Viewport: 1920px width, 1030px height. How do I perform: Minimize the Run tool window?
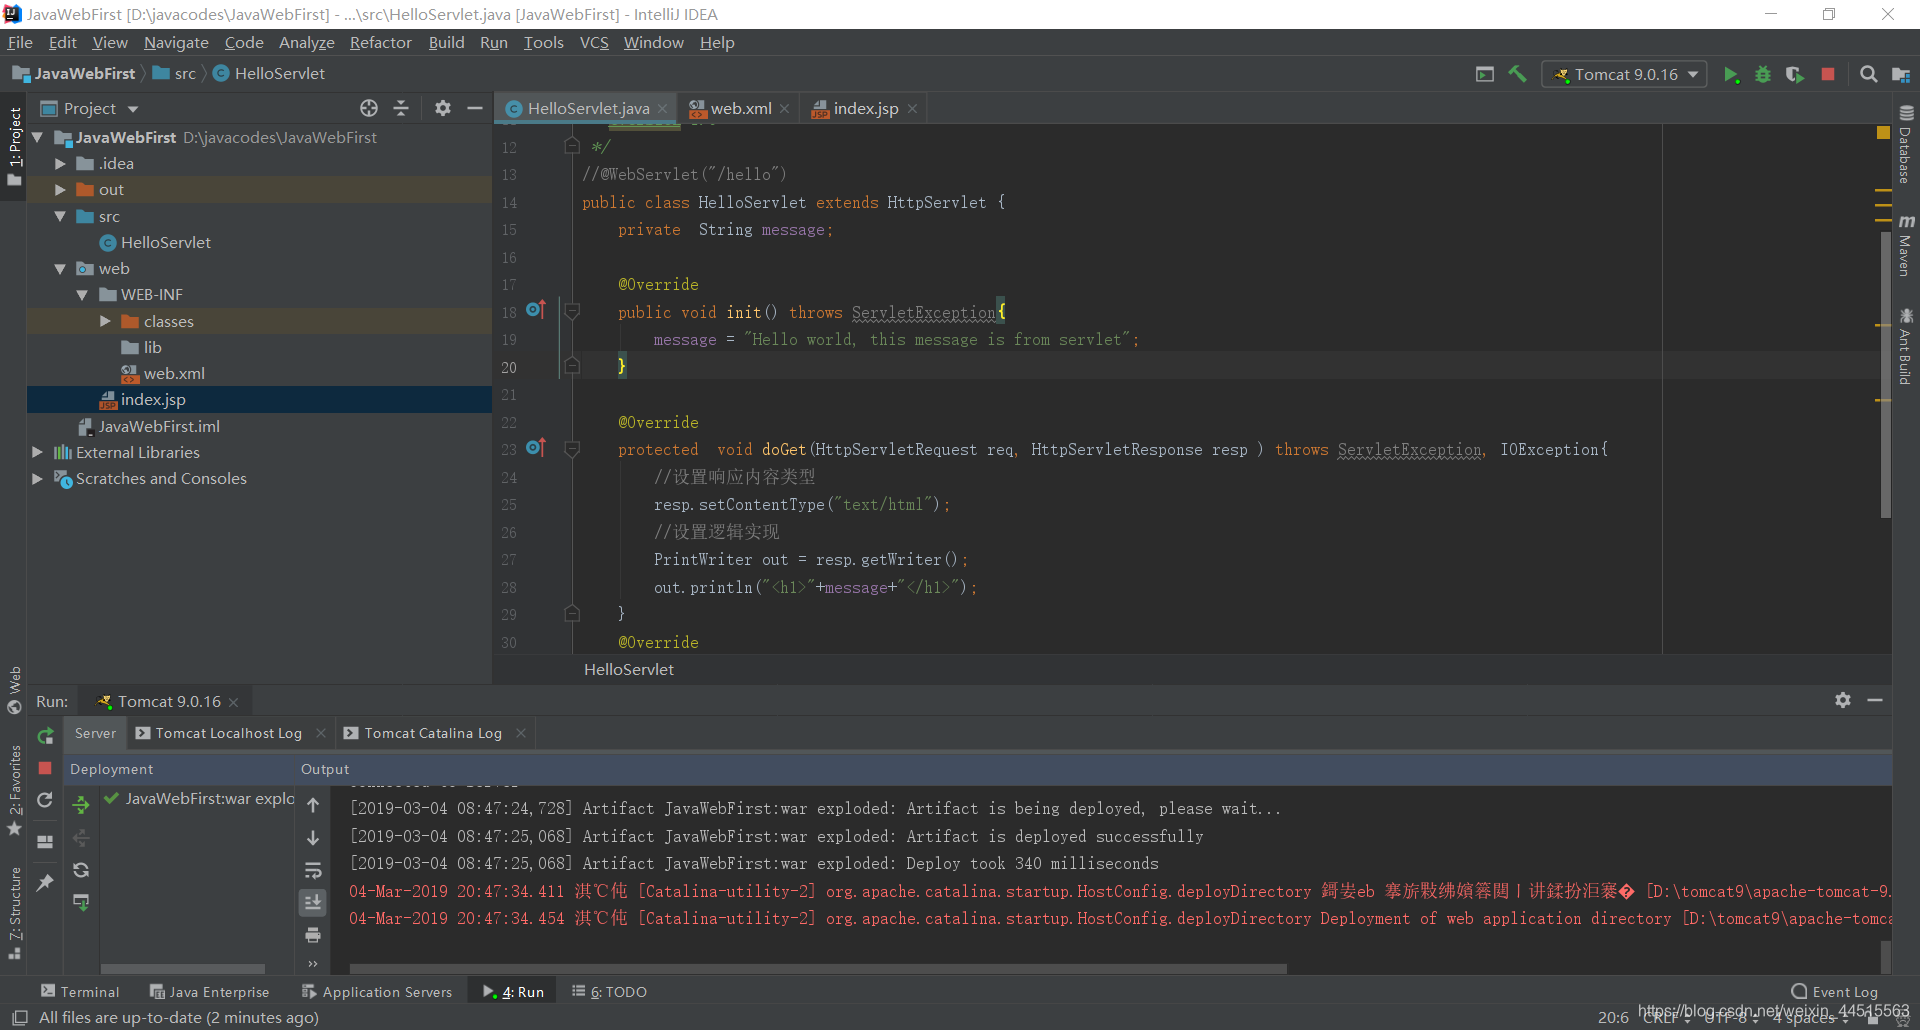tap(1875, 700)
